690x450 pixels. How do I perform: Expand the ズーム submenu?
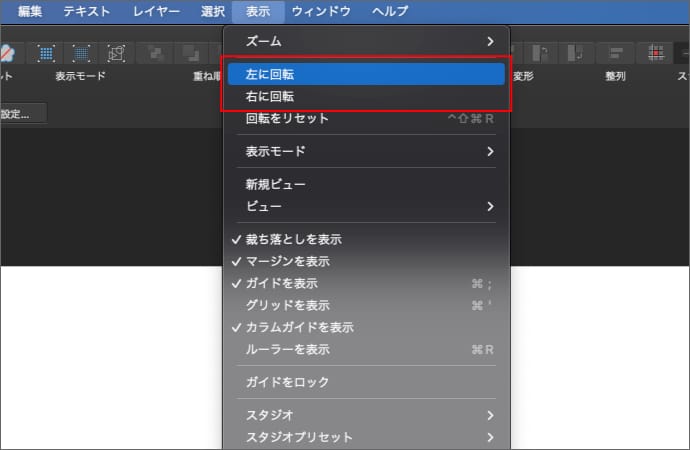[x=366, y=41]
